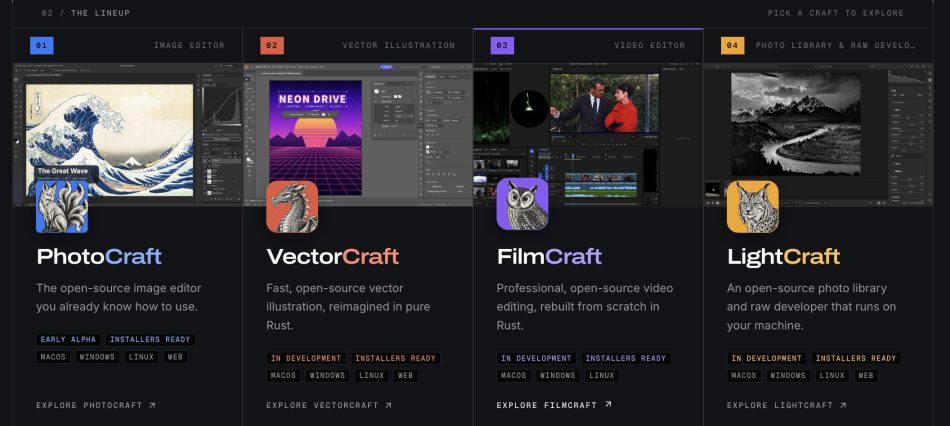This screenshot has height=426, width=950.
Task: Click the IMAGE EDITOR category label
Action: coord(189,45)
